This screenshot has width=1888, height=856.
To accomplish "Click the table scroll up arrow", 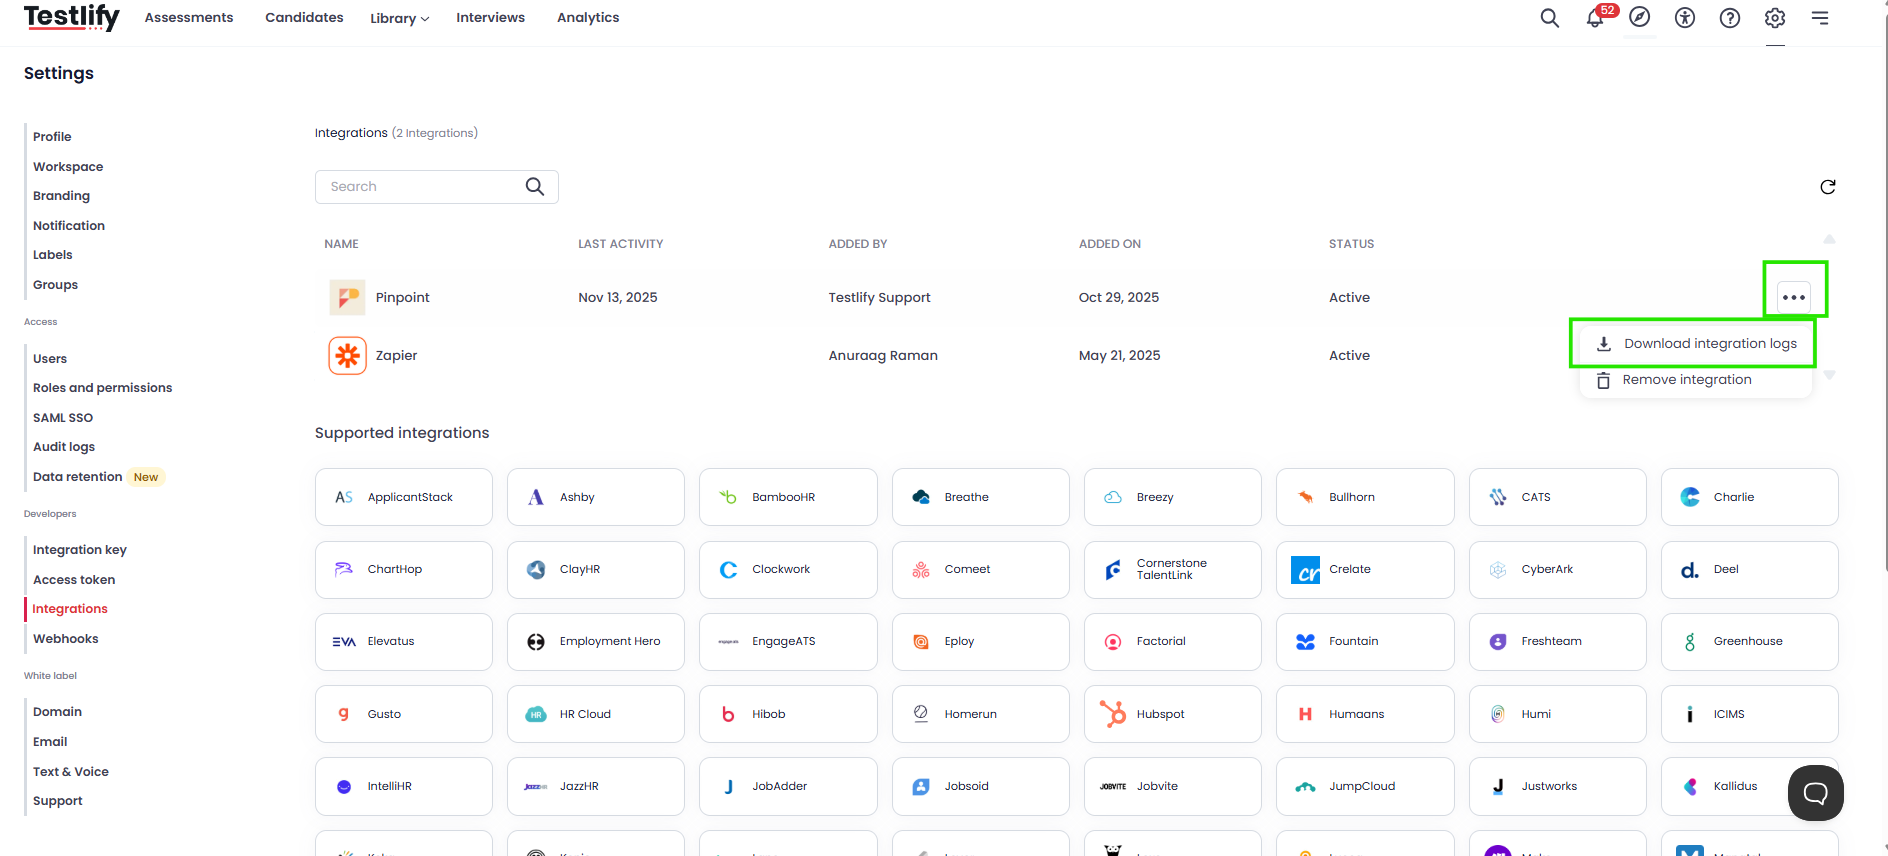I will pos(1829,239).
